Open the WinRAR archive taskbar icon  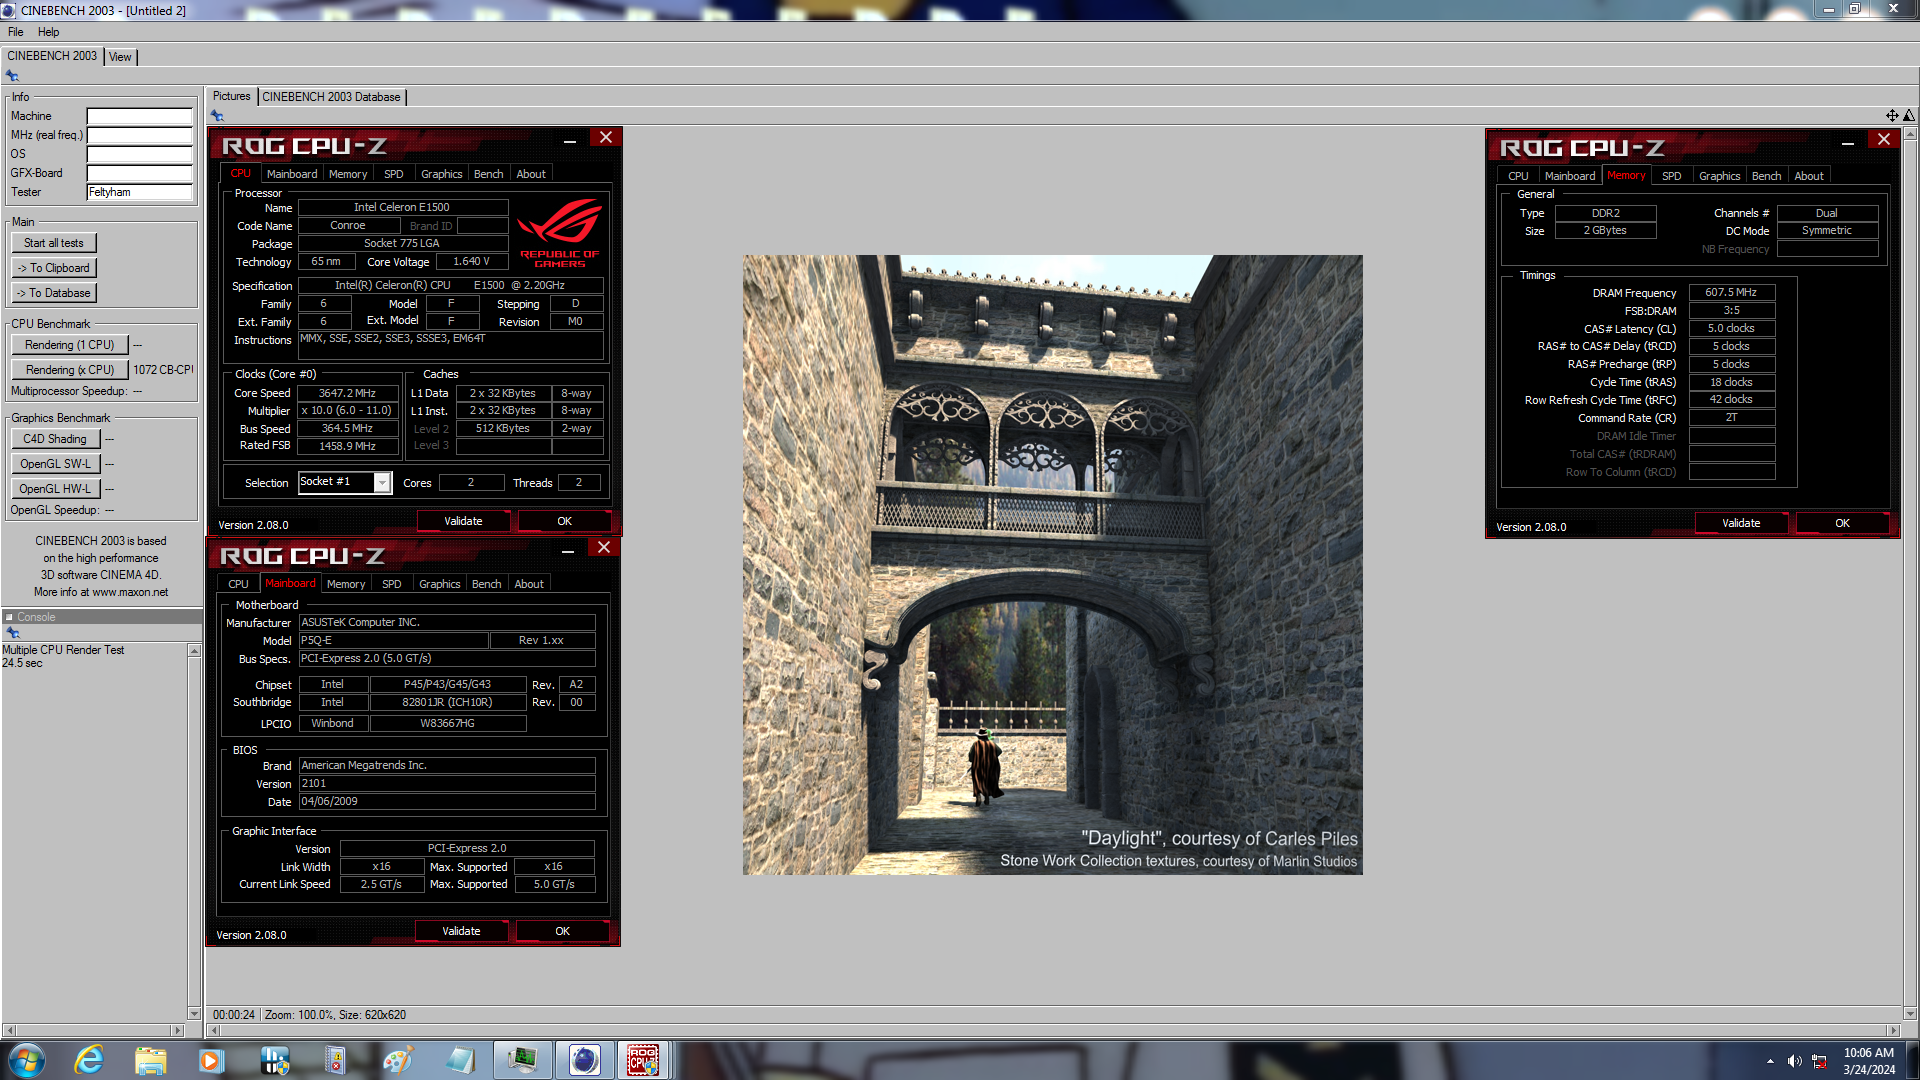pos(335,1060)
